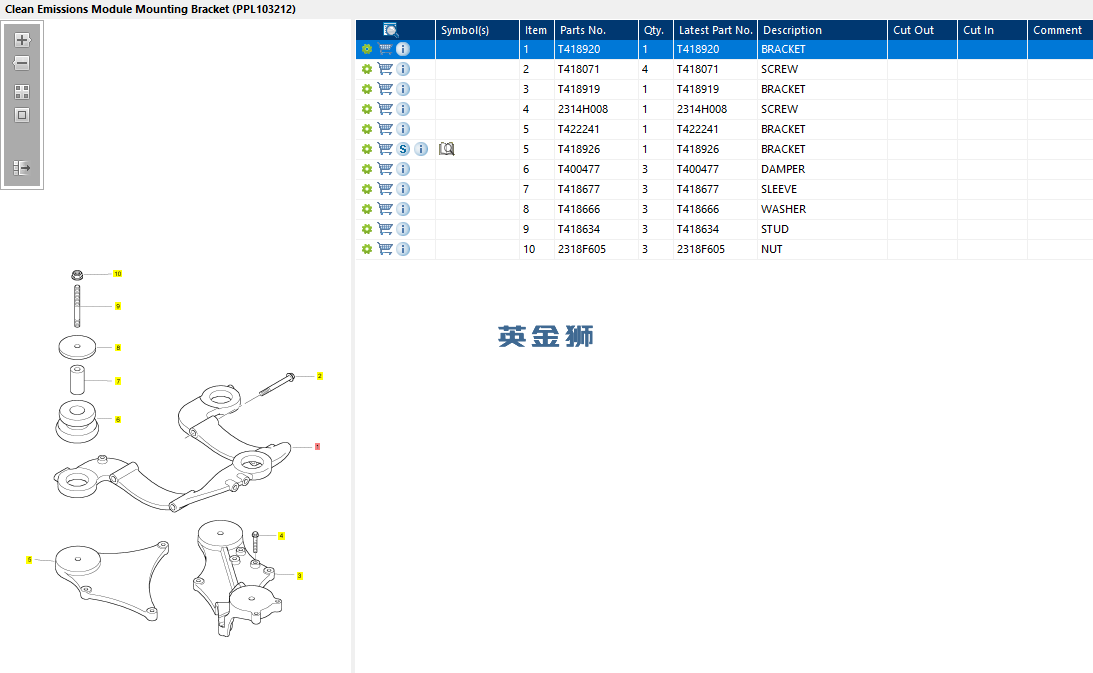Select the WASHER description cell
The image size is (1093, 673).
[x=823, y=209]
